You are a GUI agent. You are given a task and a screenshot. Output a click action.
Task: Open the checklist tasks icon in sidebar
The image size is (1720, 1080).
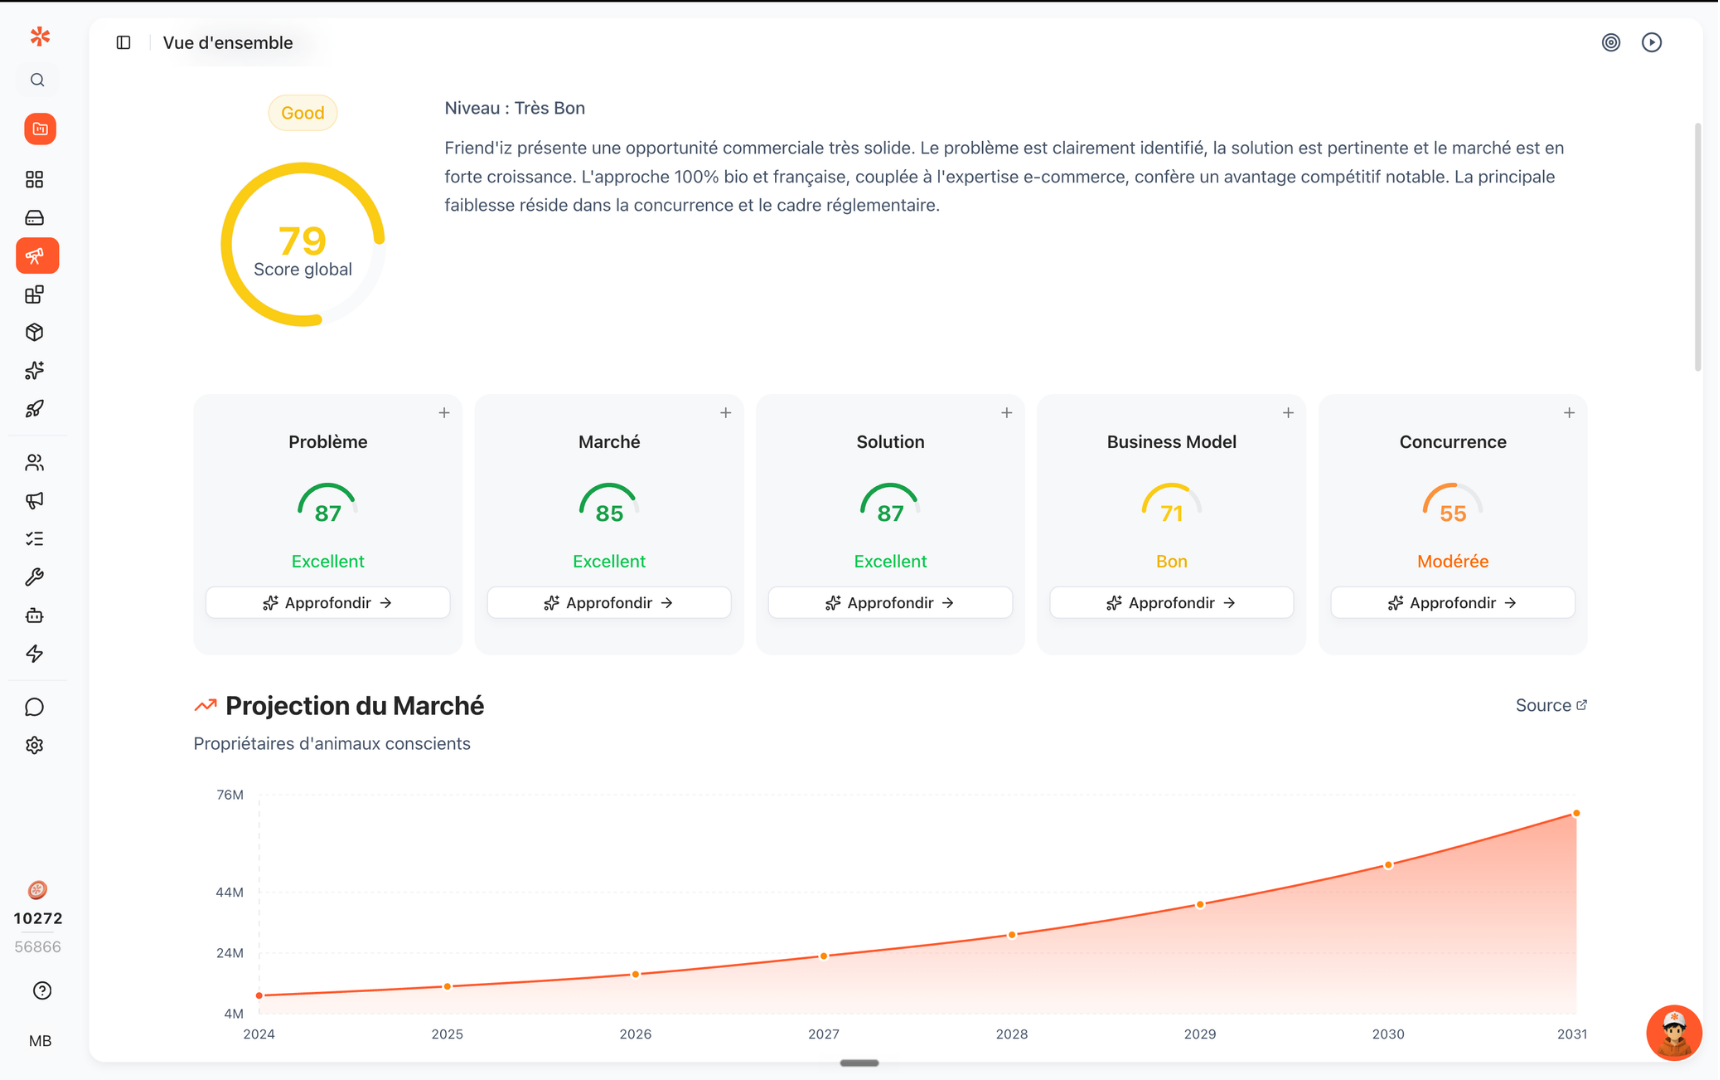(x=35, y=539)
